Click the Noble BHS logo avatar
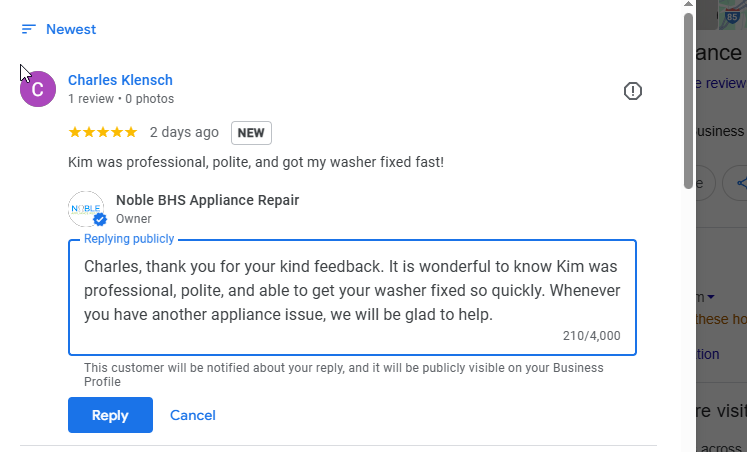Viewport: 747px width, 452px height. (x=86, y=208)
